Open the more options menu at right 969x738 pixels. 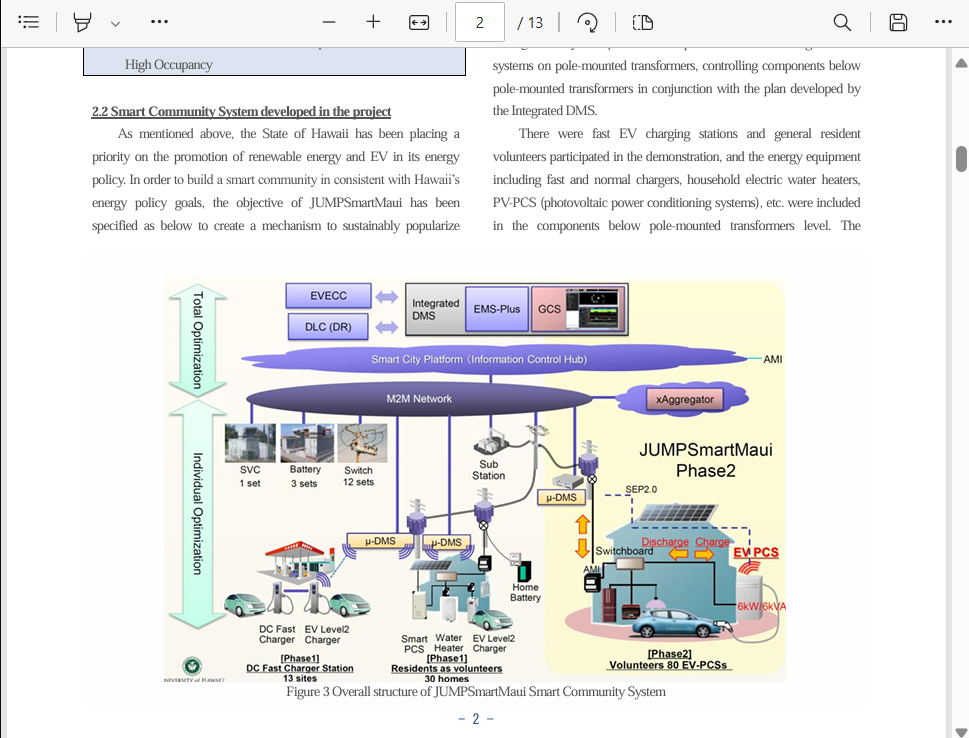pos(943,22)
